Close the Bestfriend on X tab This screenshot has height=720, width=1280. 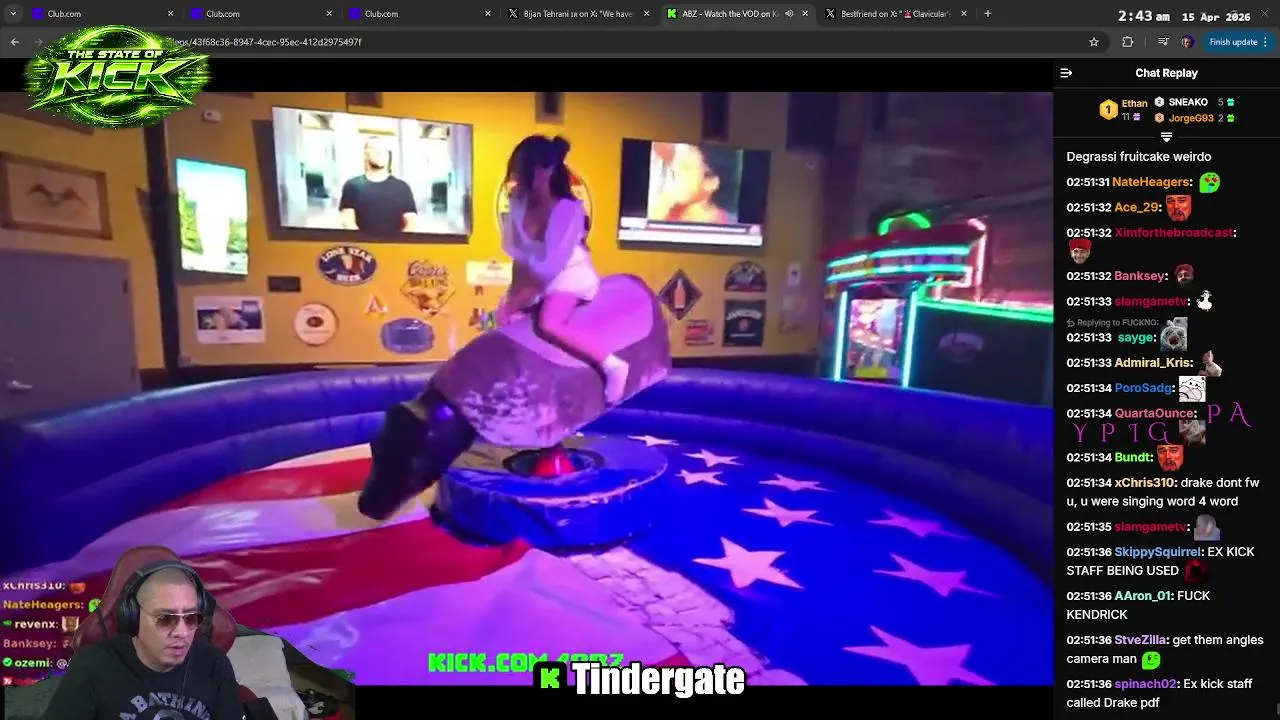(x=964, y=14)
